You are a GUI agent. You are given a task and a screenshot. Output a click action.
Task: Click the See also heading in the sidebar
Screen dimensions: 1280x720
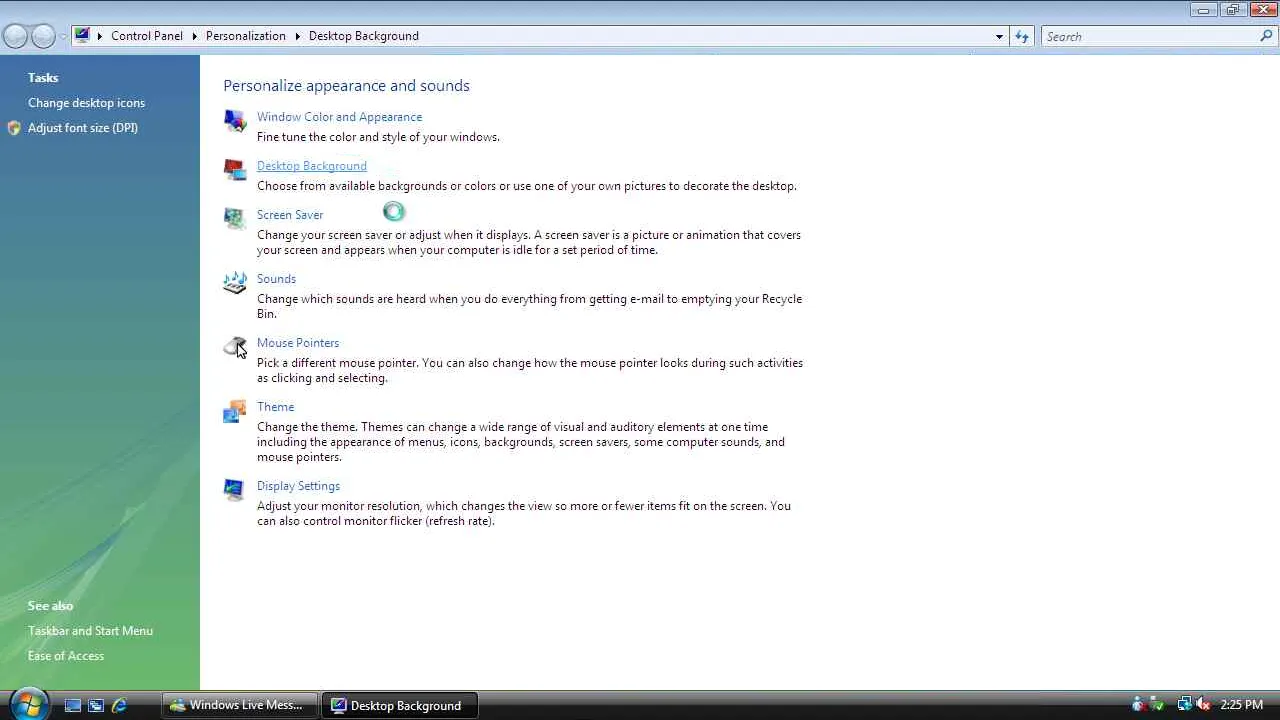pyautogui.click(x=50, y=606)
